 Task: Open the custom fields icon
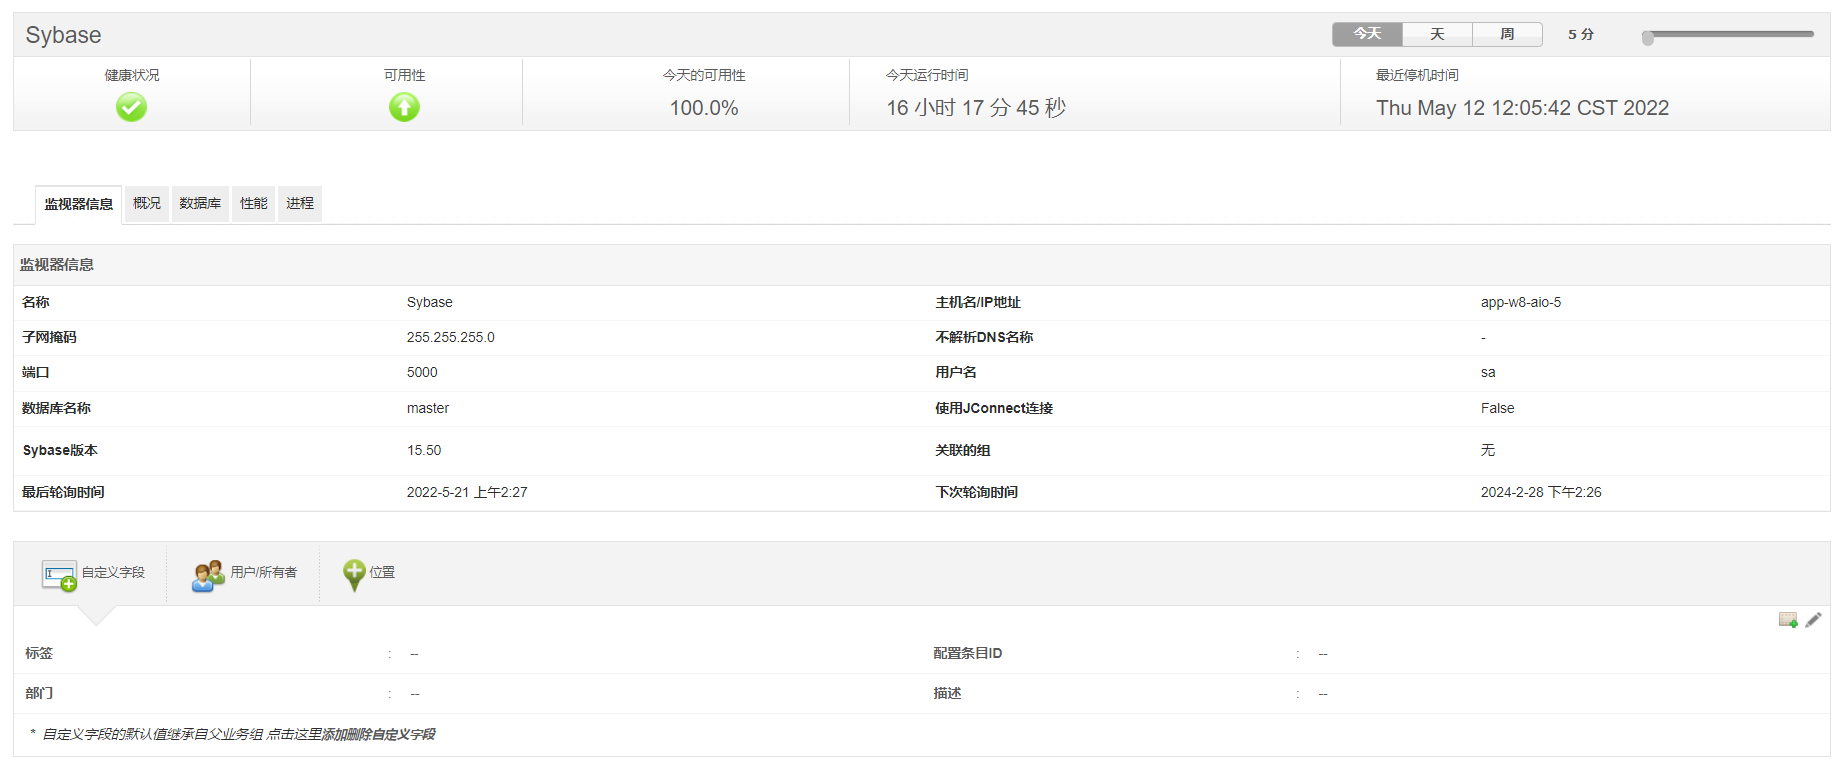pos(59,575)
